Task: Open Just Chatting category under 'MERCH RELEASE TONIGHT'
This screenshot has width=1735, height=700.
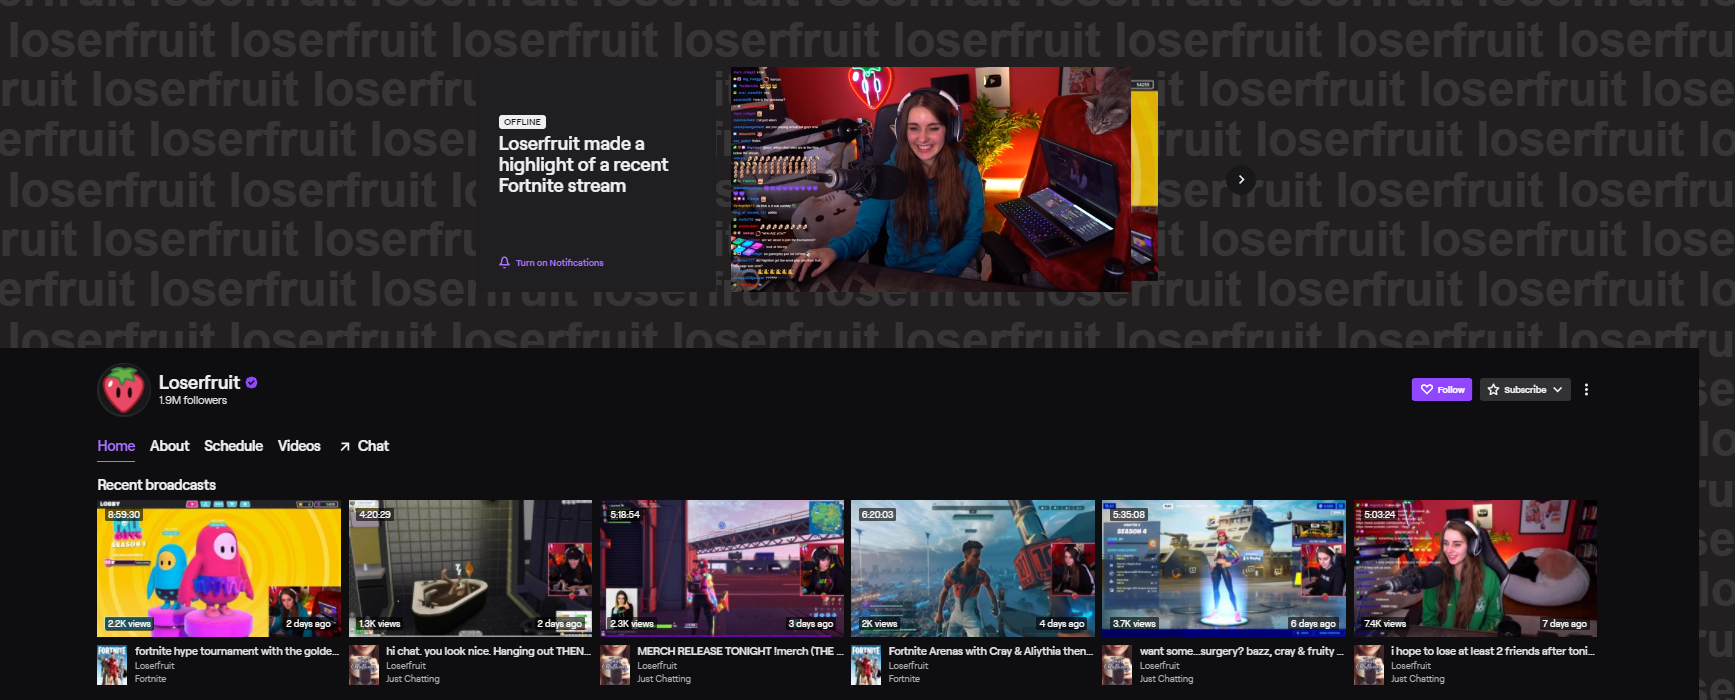Action: click(x=664, y=679)
